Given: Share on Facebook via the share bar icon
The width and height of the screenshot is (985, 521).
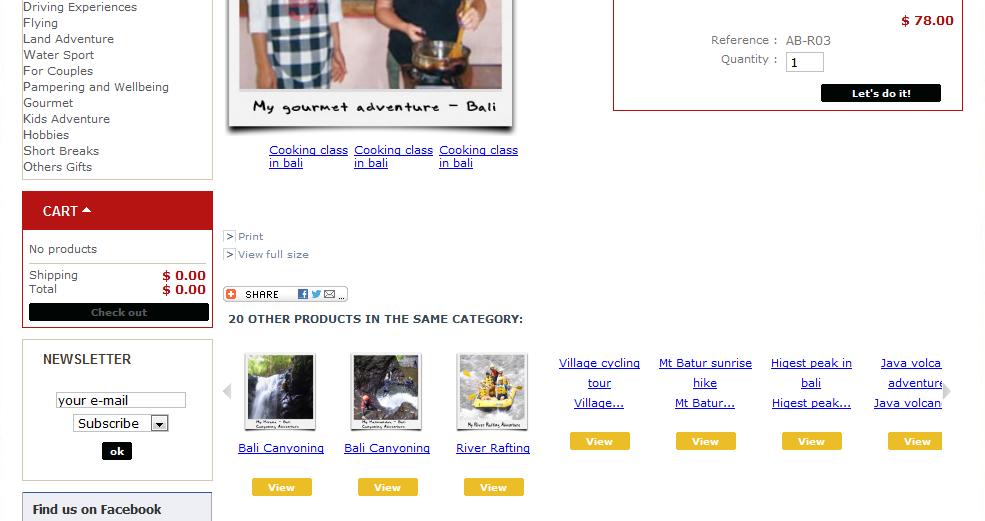Looking at the screenshot, I should coord(303,294).
